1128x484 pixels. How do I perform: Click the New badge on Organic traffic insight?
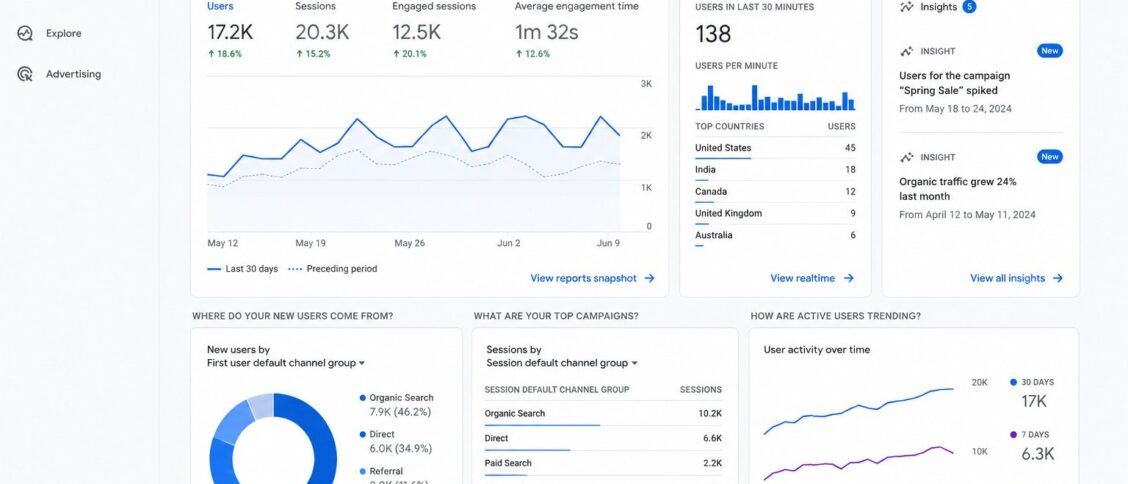(1050, 157)
